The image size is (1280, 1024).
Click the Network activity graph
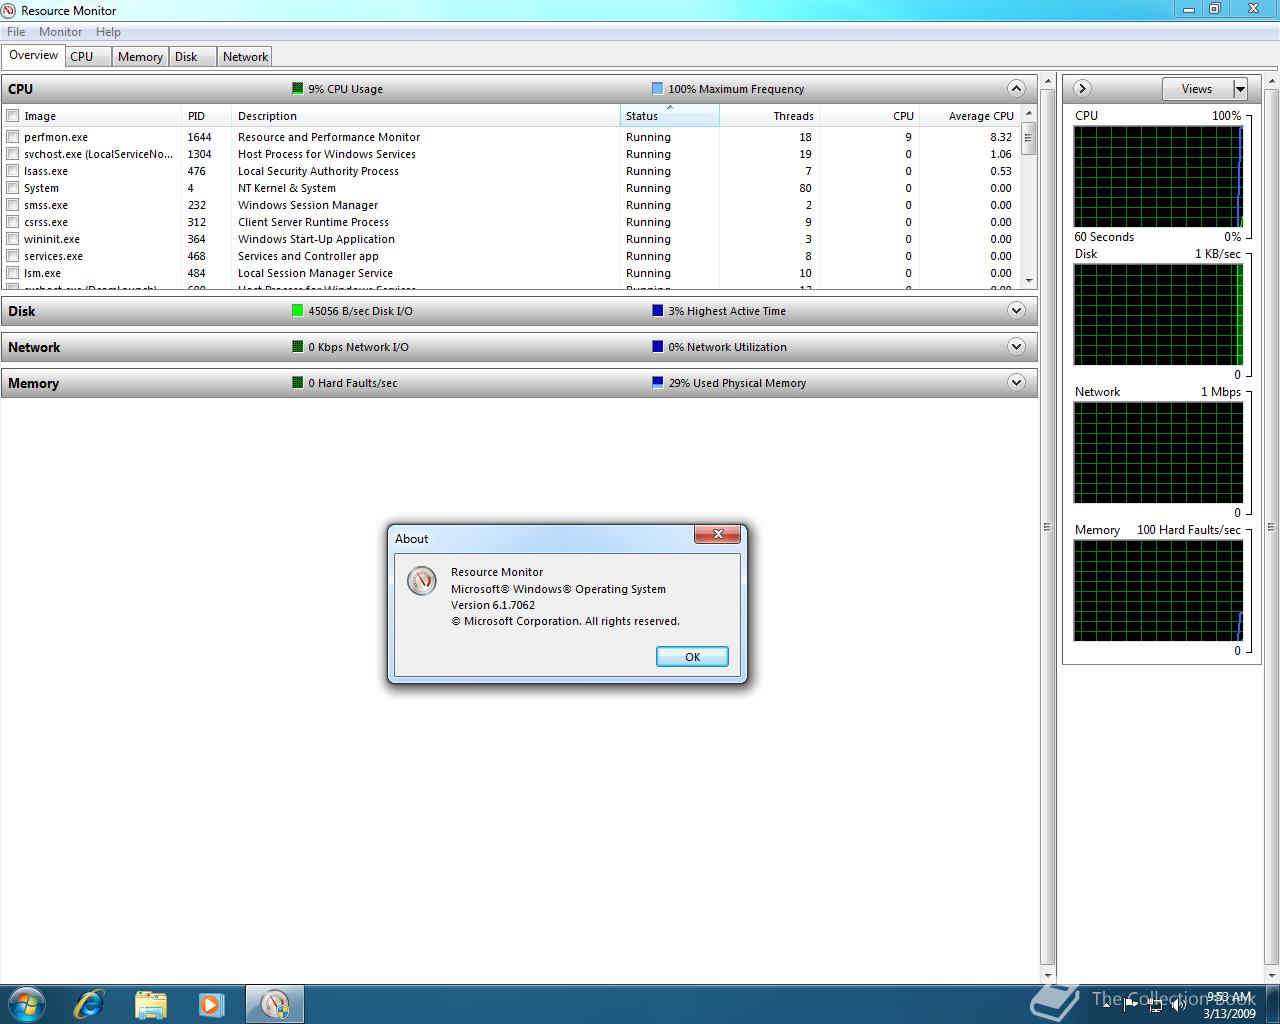click(x=1158, y=452)
